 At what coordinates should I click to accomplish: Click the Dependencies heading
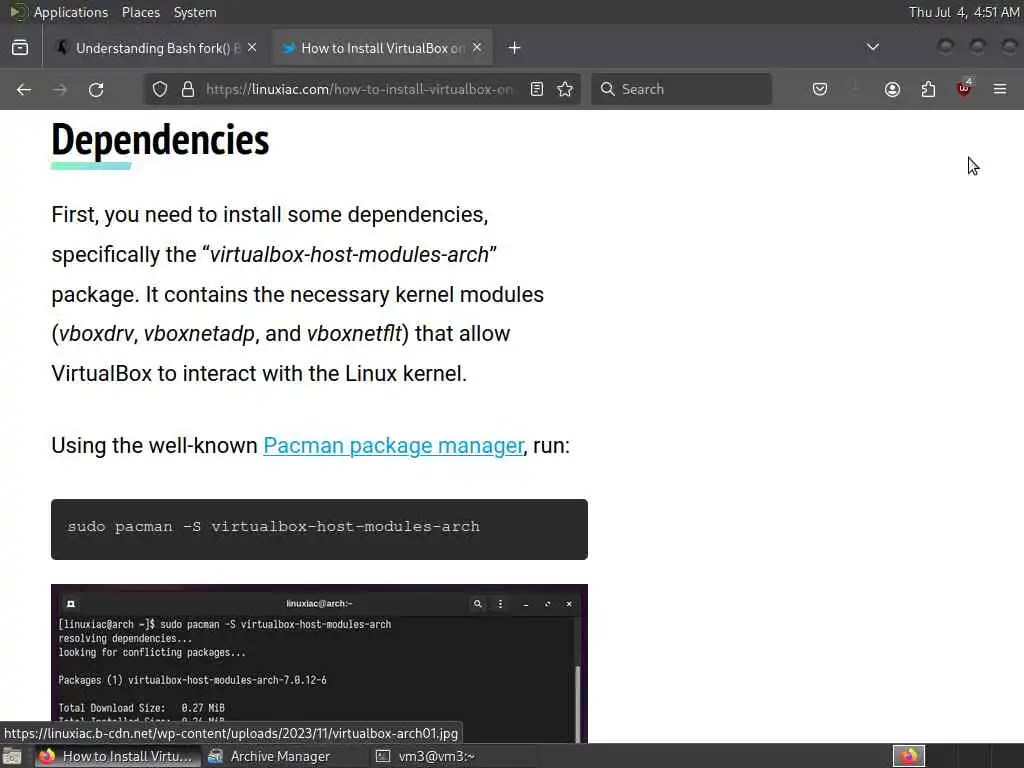[160, 140]
